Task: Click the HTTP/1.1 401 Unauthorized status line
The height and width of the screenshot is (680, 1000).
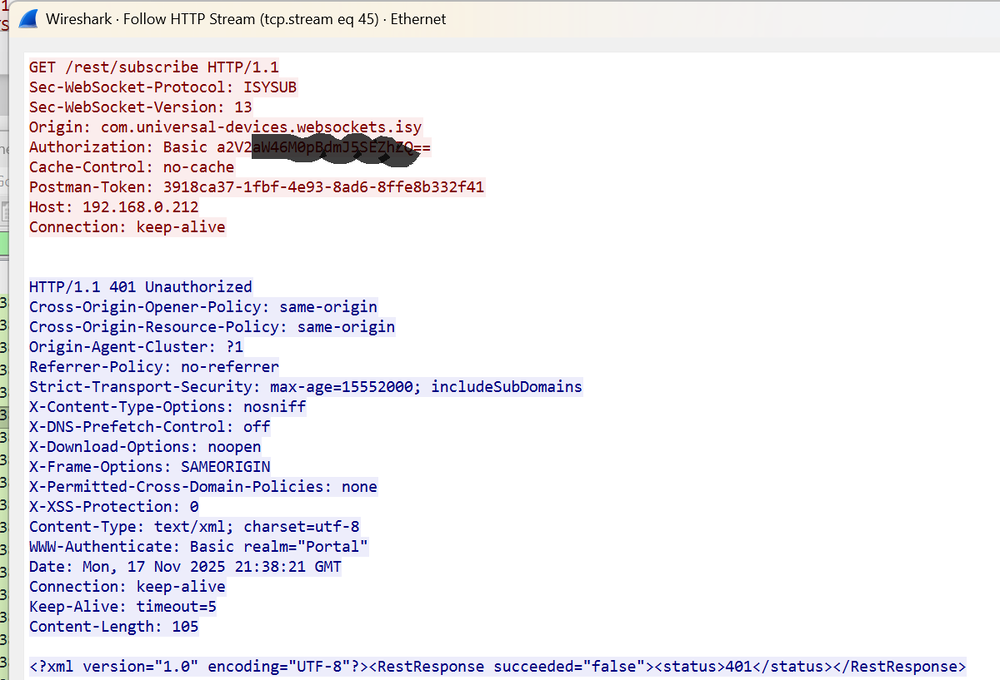Action: point(140,287)
